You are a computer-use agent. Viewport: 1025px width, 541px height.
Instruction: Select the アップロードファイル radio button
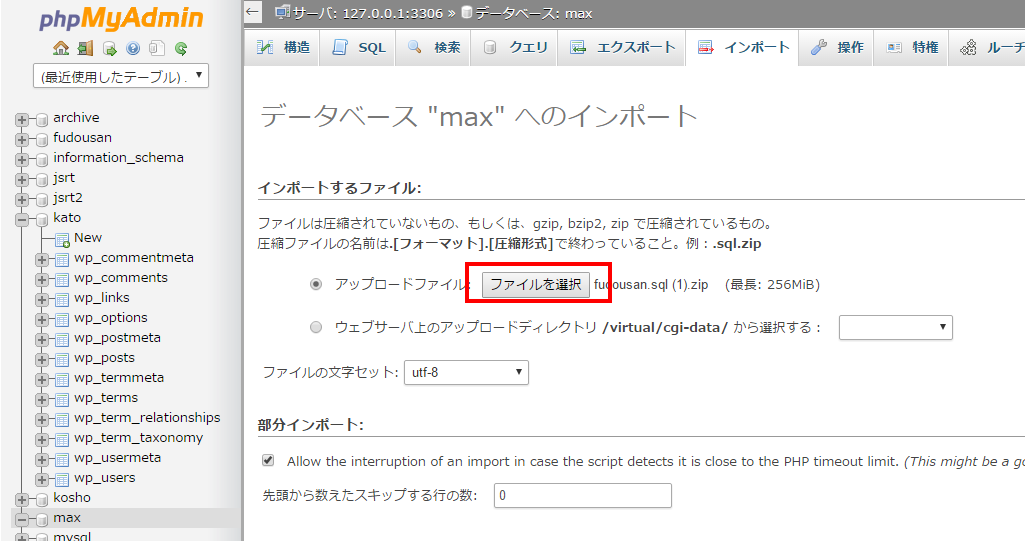pos(316,285)
